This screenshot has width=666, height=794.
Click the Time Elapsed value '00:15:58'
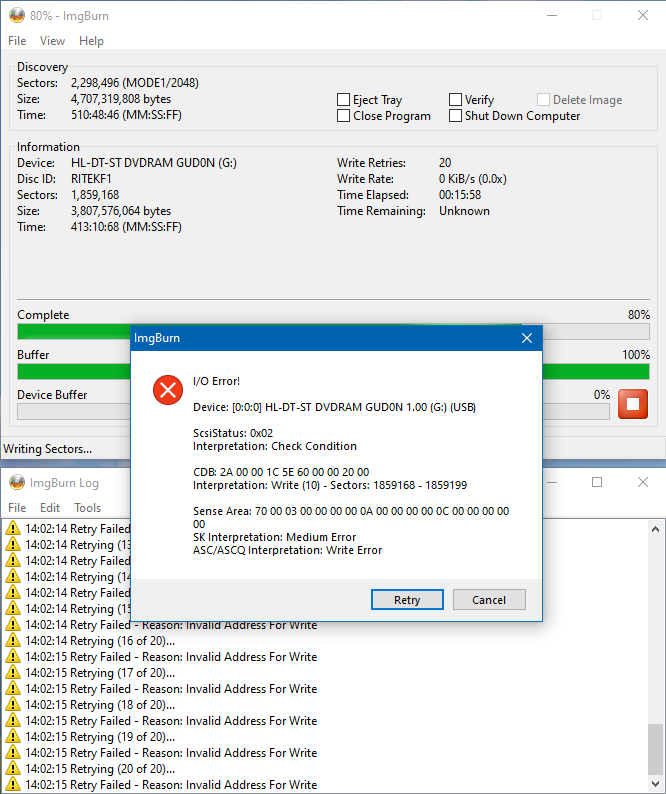pyautogui.click(x=460, y=195)
